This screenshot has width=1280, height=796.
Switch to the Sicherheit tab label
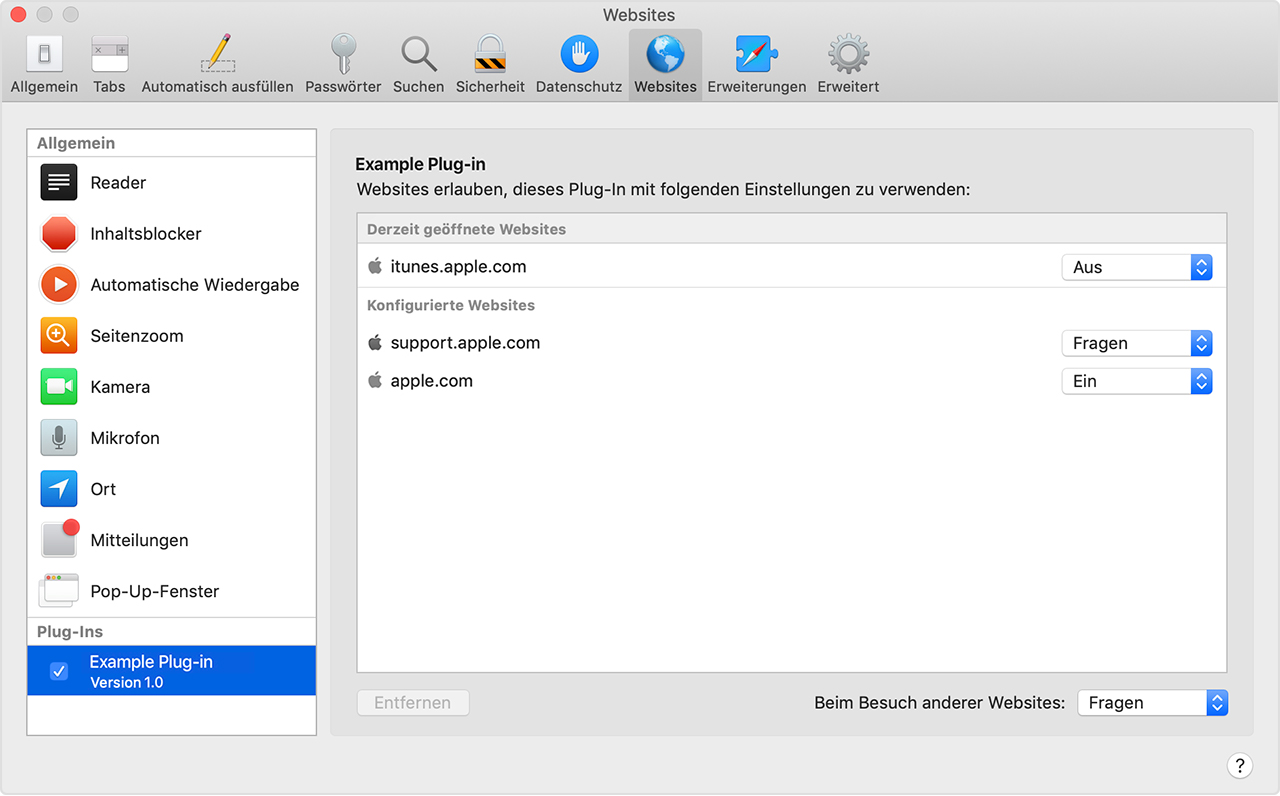tap(490, 87)
